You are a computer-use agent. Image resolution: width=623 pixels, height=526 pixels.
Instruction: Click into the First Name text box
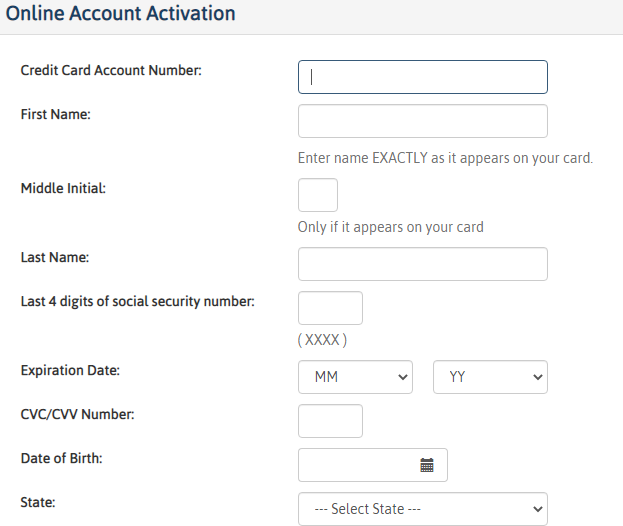[x=423, y=121]
